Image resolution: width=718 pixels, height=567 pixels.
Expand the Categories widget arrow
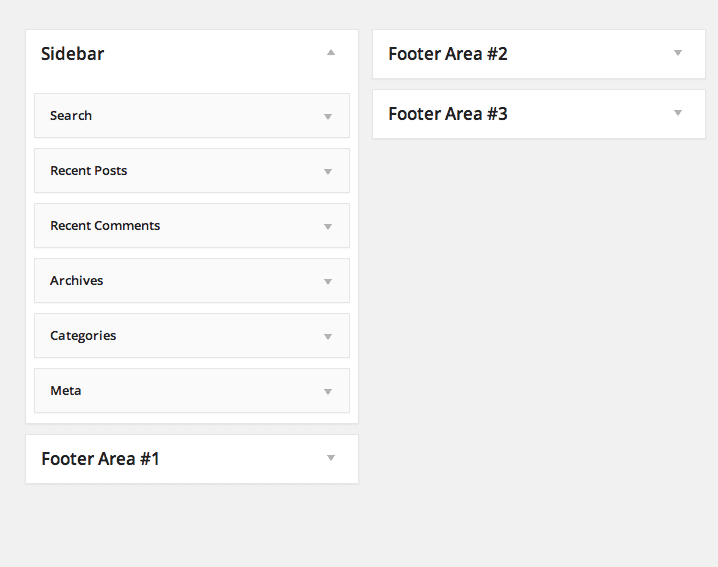327,336
